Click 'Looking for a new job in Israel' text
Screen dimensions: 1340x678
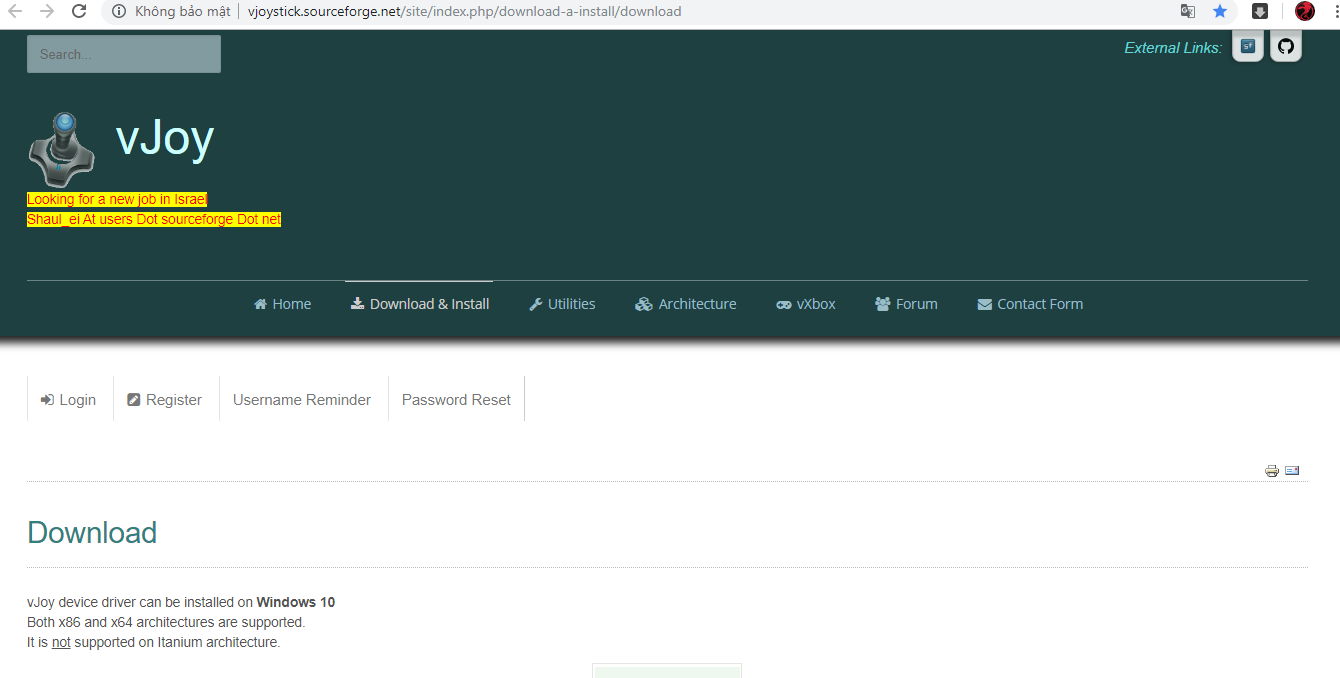pyautogui.click(x=117, y=200)
